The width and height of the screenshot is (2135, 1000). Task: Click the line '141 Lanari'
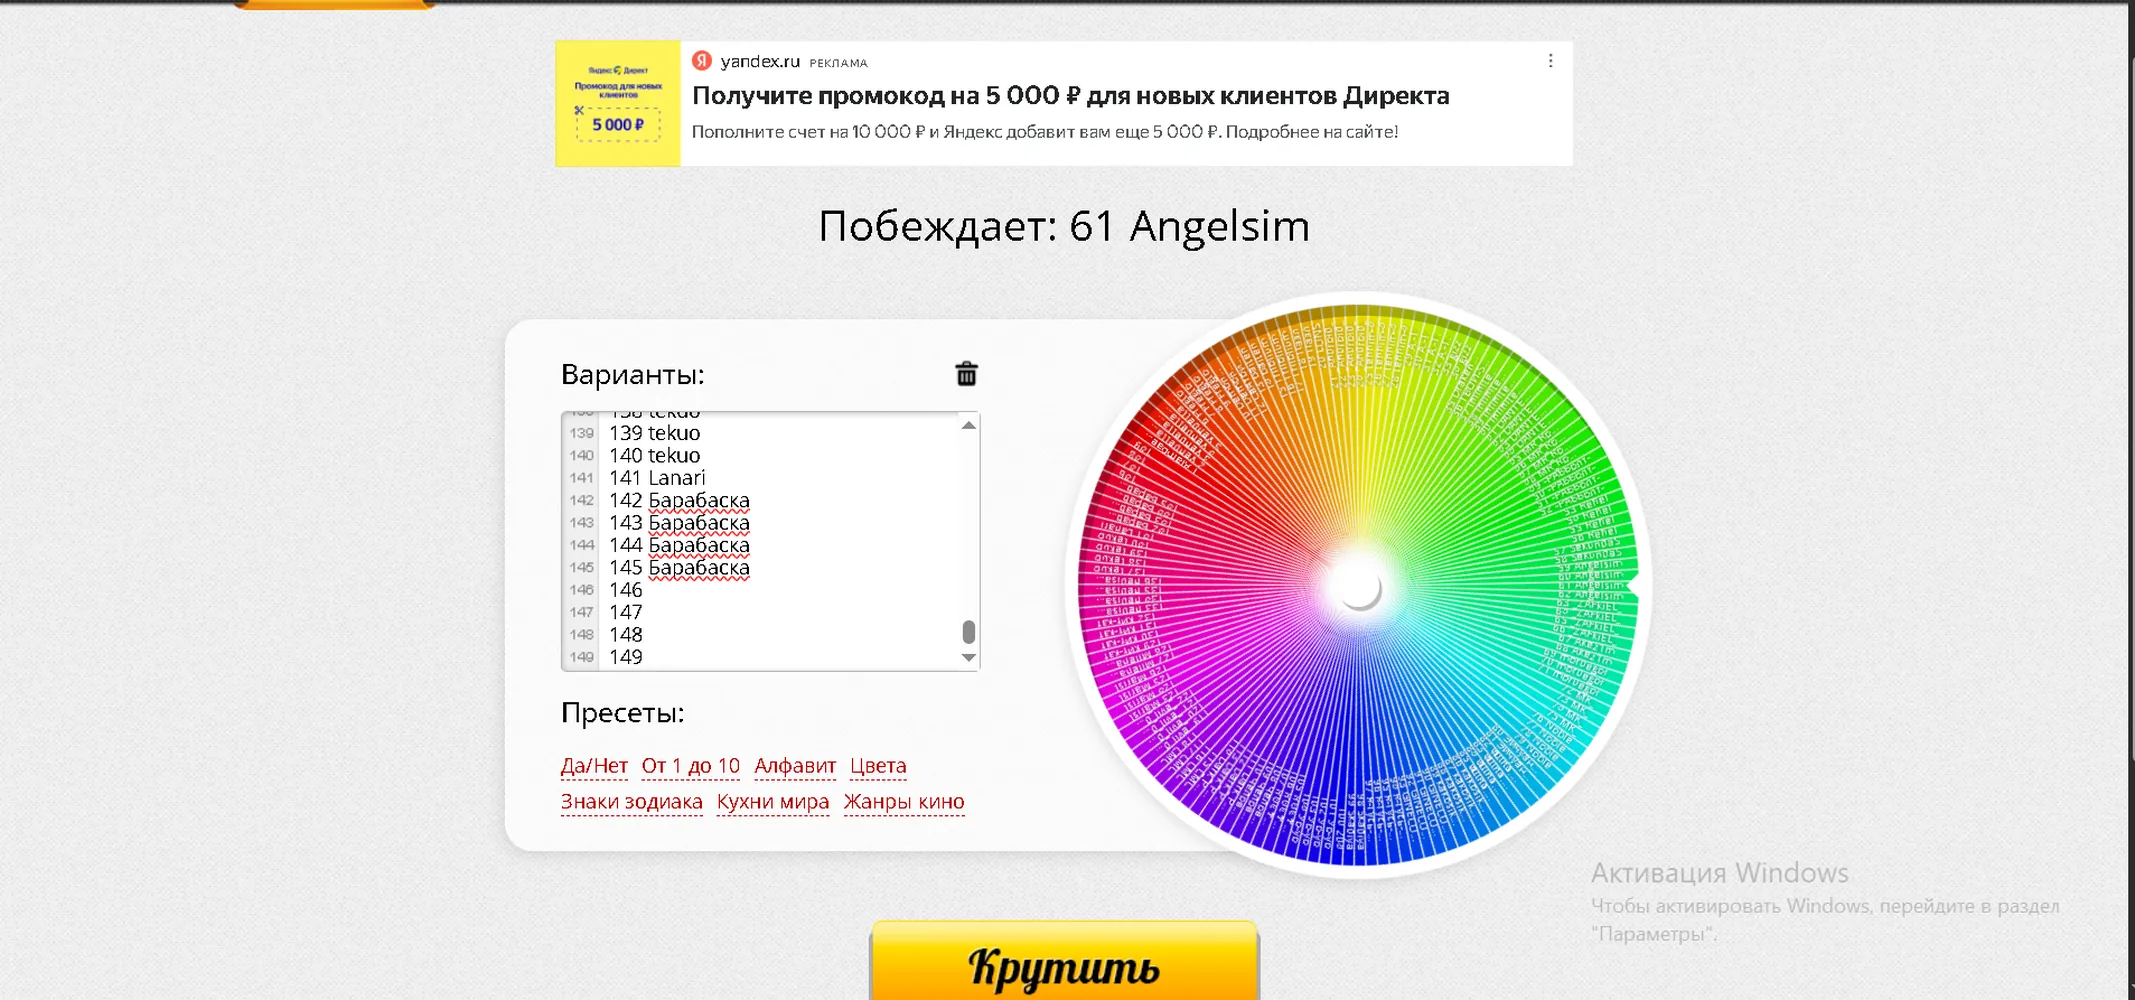pyautogui.click(x=657, y=478)
